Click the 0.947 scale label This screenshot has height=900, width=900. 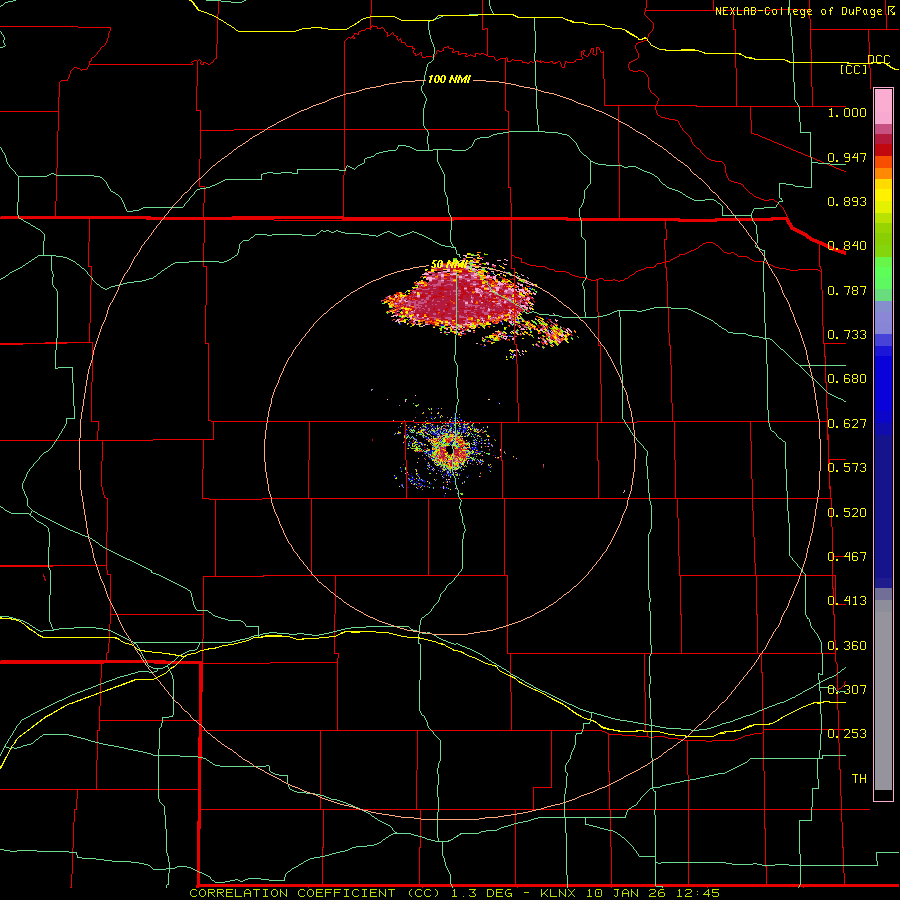(x=847, y=157)
